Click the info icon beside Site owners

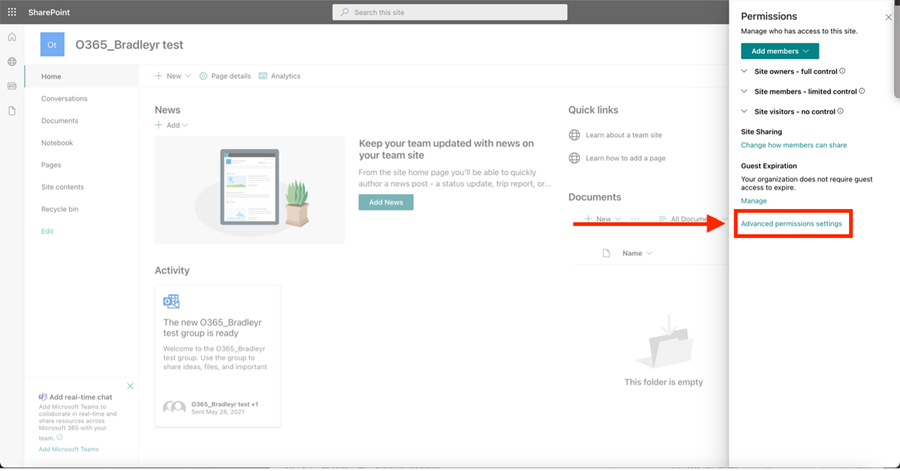842,71
